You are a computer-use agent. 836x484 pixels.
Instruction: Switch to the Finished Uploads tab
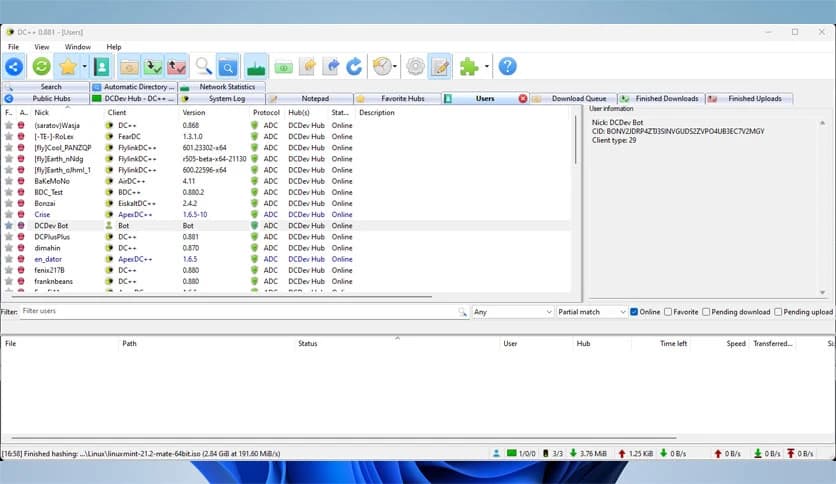(749, 99)
